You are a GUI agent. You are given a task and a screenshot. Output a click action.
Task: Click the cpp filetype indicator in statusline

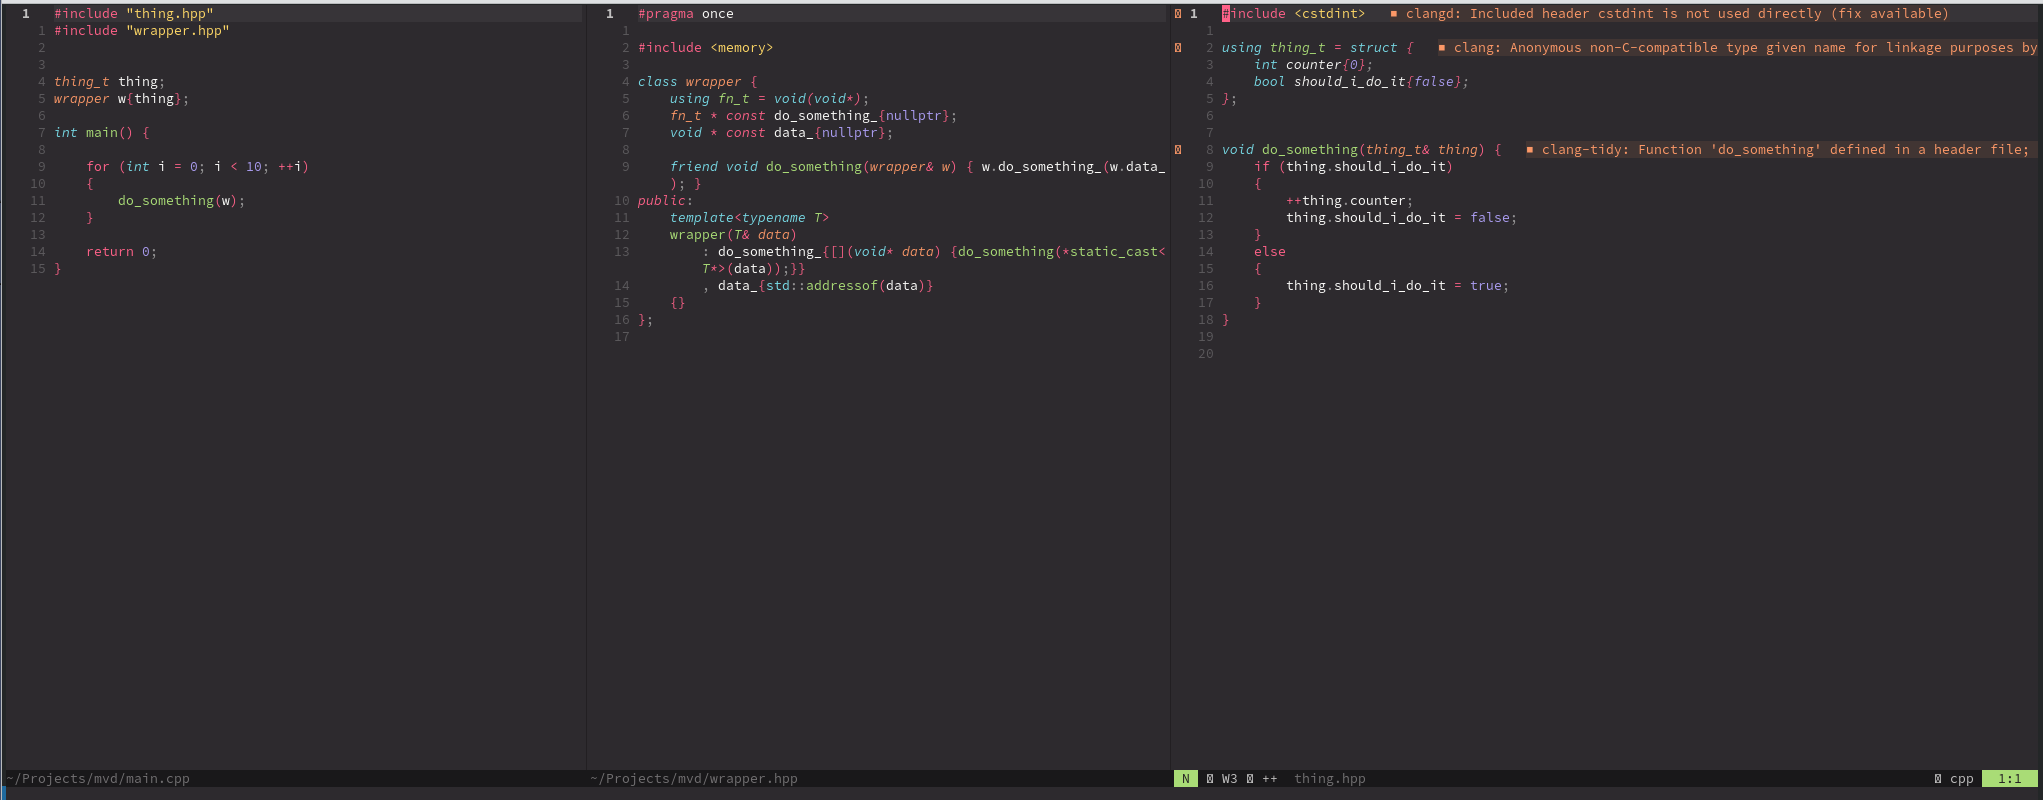[x=1961, y=779]
